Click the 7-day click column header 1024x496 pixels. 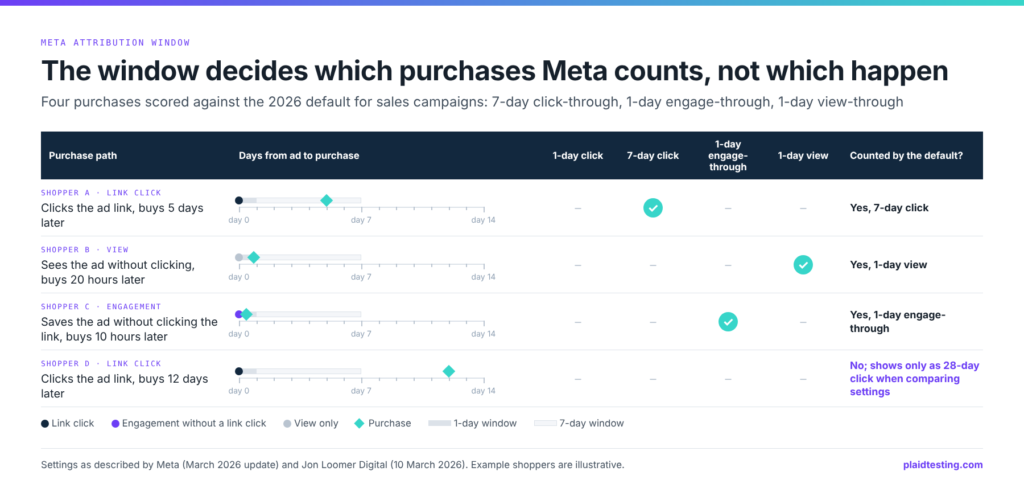[652, 156]
